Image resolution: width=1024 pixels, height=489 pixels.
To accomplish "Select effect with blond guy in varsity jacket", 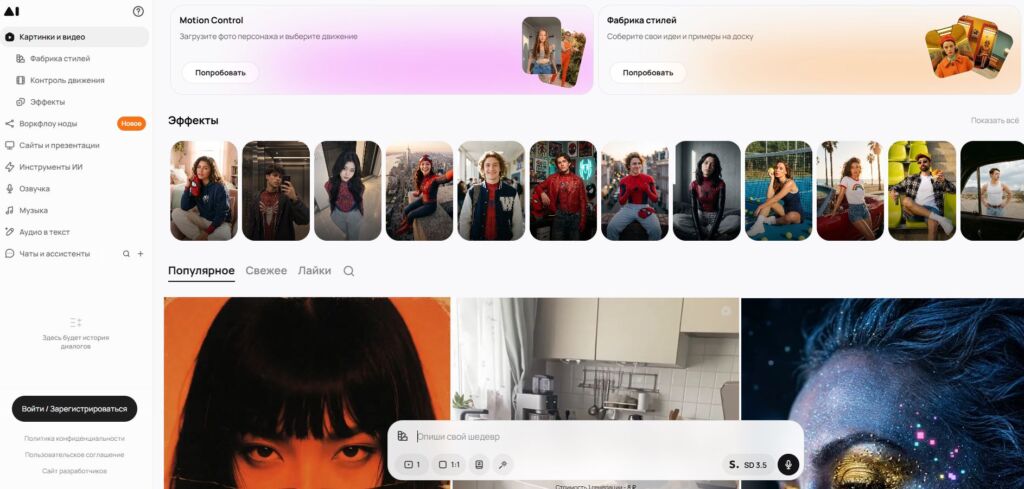I will click(x=491, y=191).
